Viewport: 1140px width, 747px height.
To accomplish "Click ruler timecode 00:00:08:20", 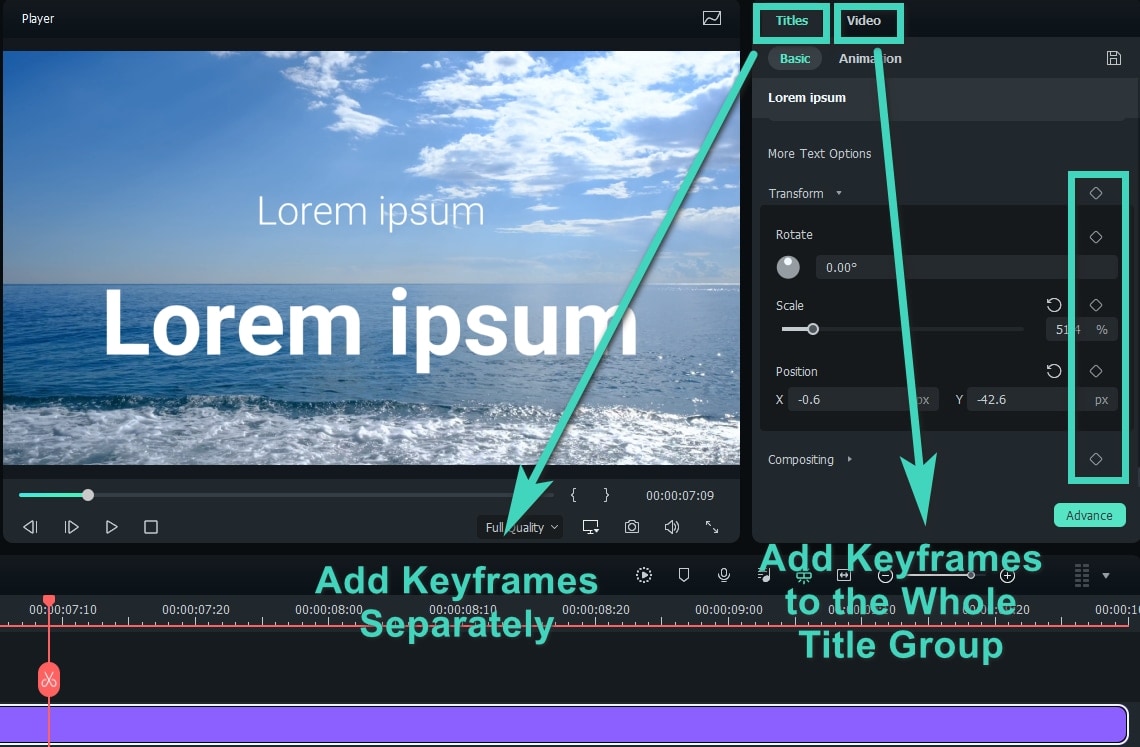I will [595, 610].
